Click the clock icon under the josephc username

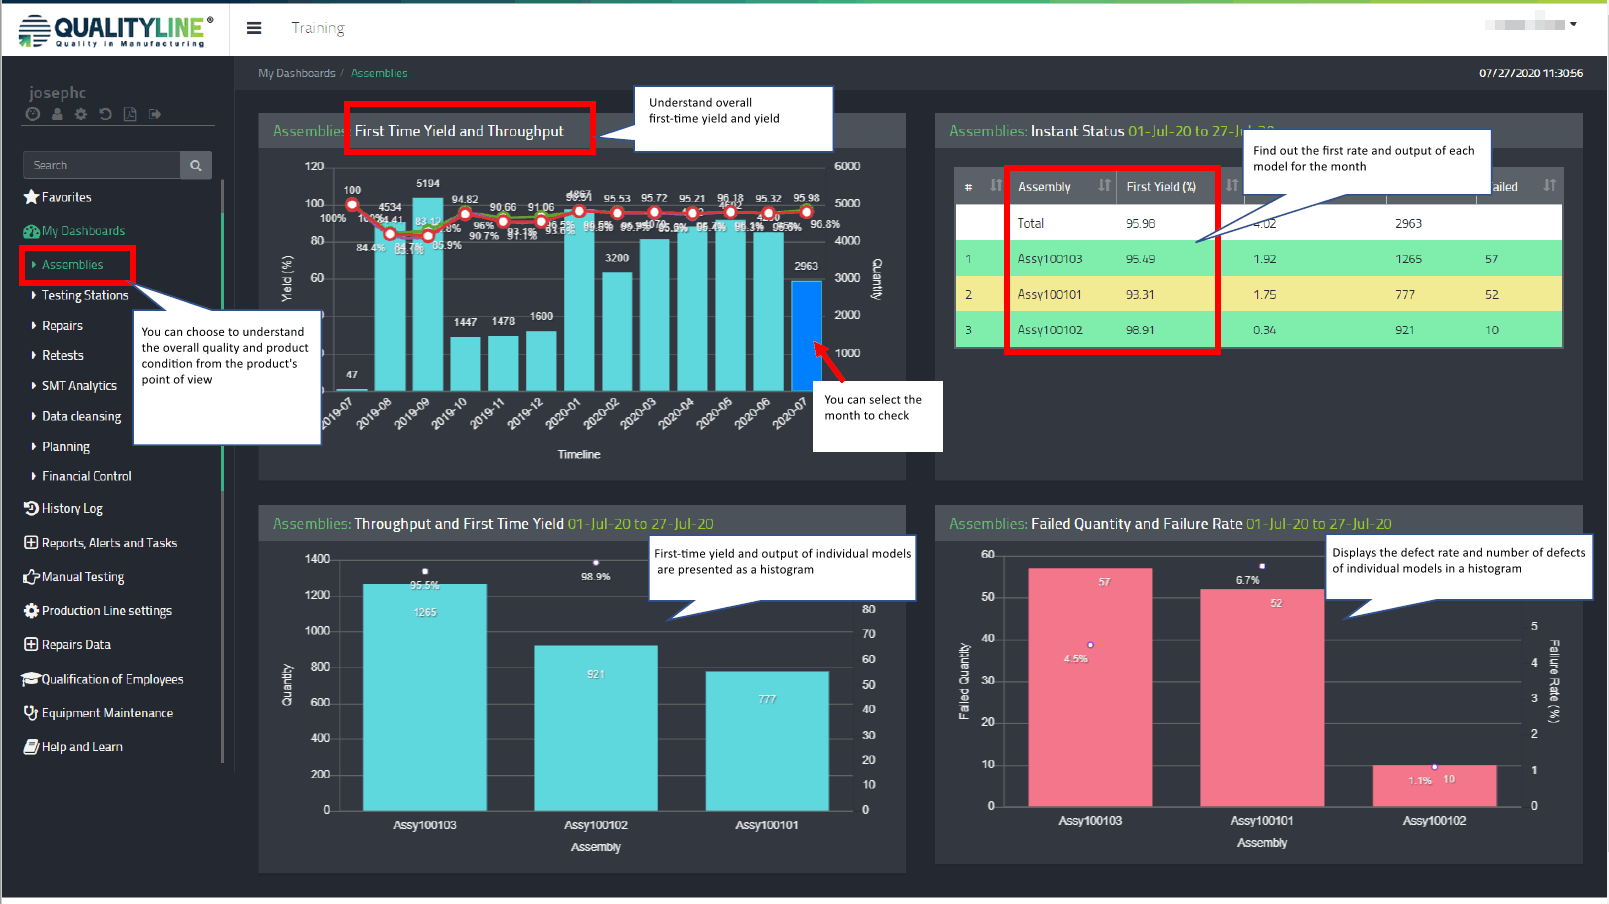point(33,114)
